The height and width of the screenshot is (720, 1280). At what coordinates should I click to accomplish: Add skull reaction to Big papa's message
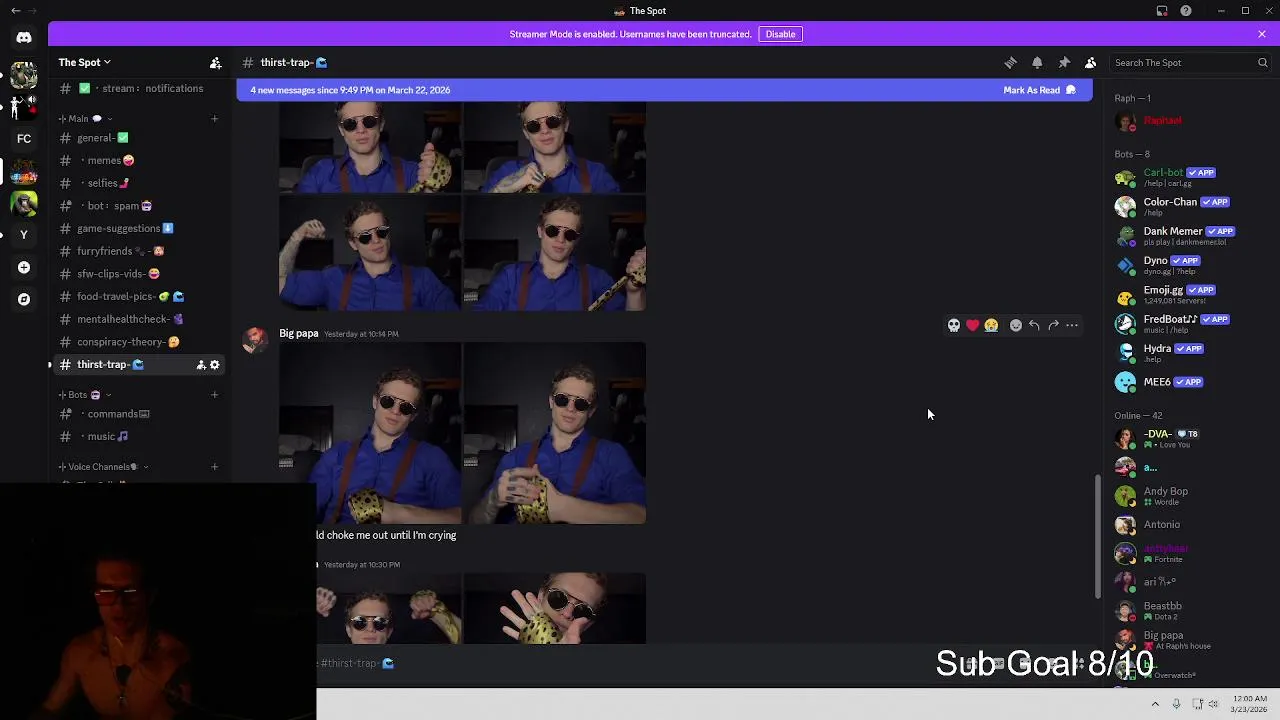click(954, 325)
